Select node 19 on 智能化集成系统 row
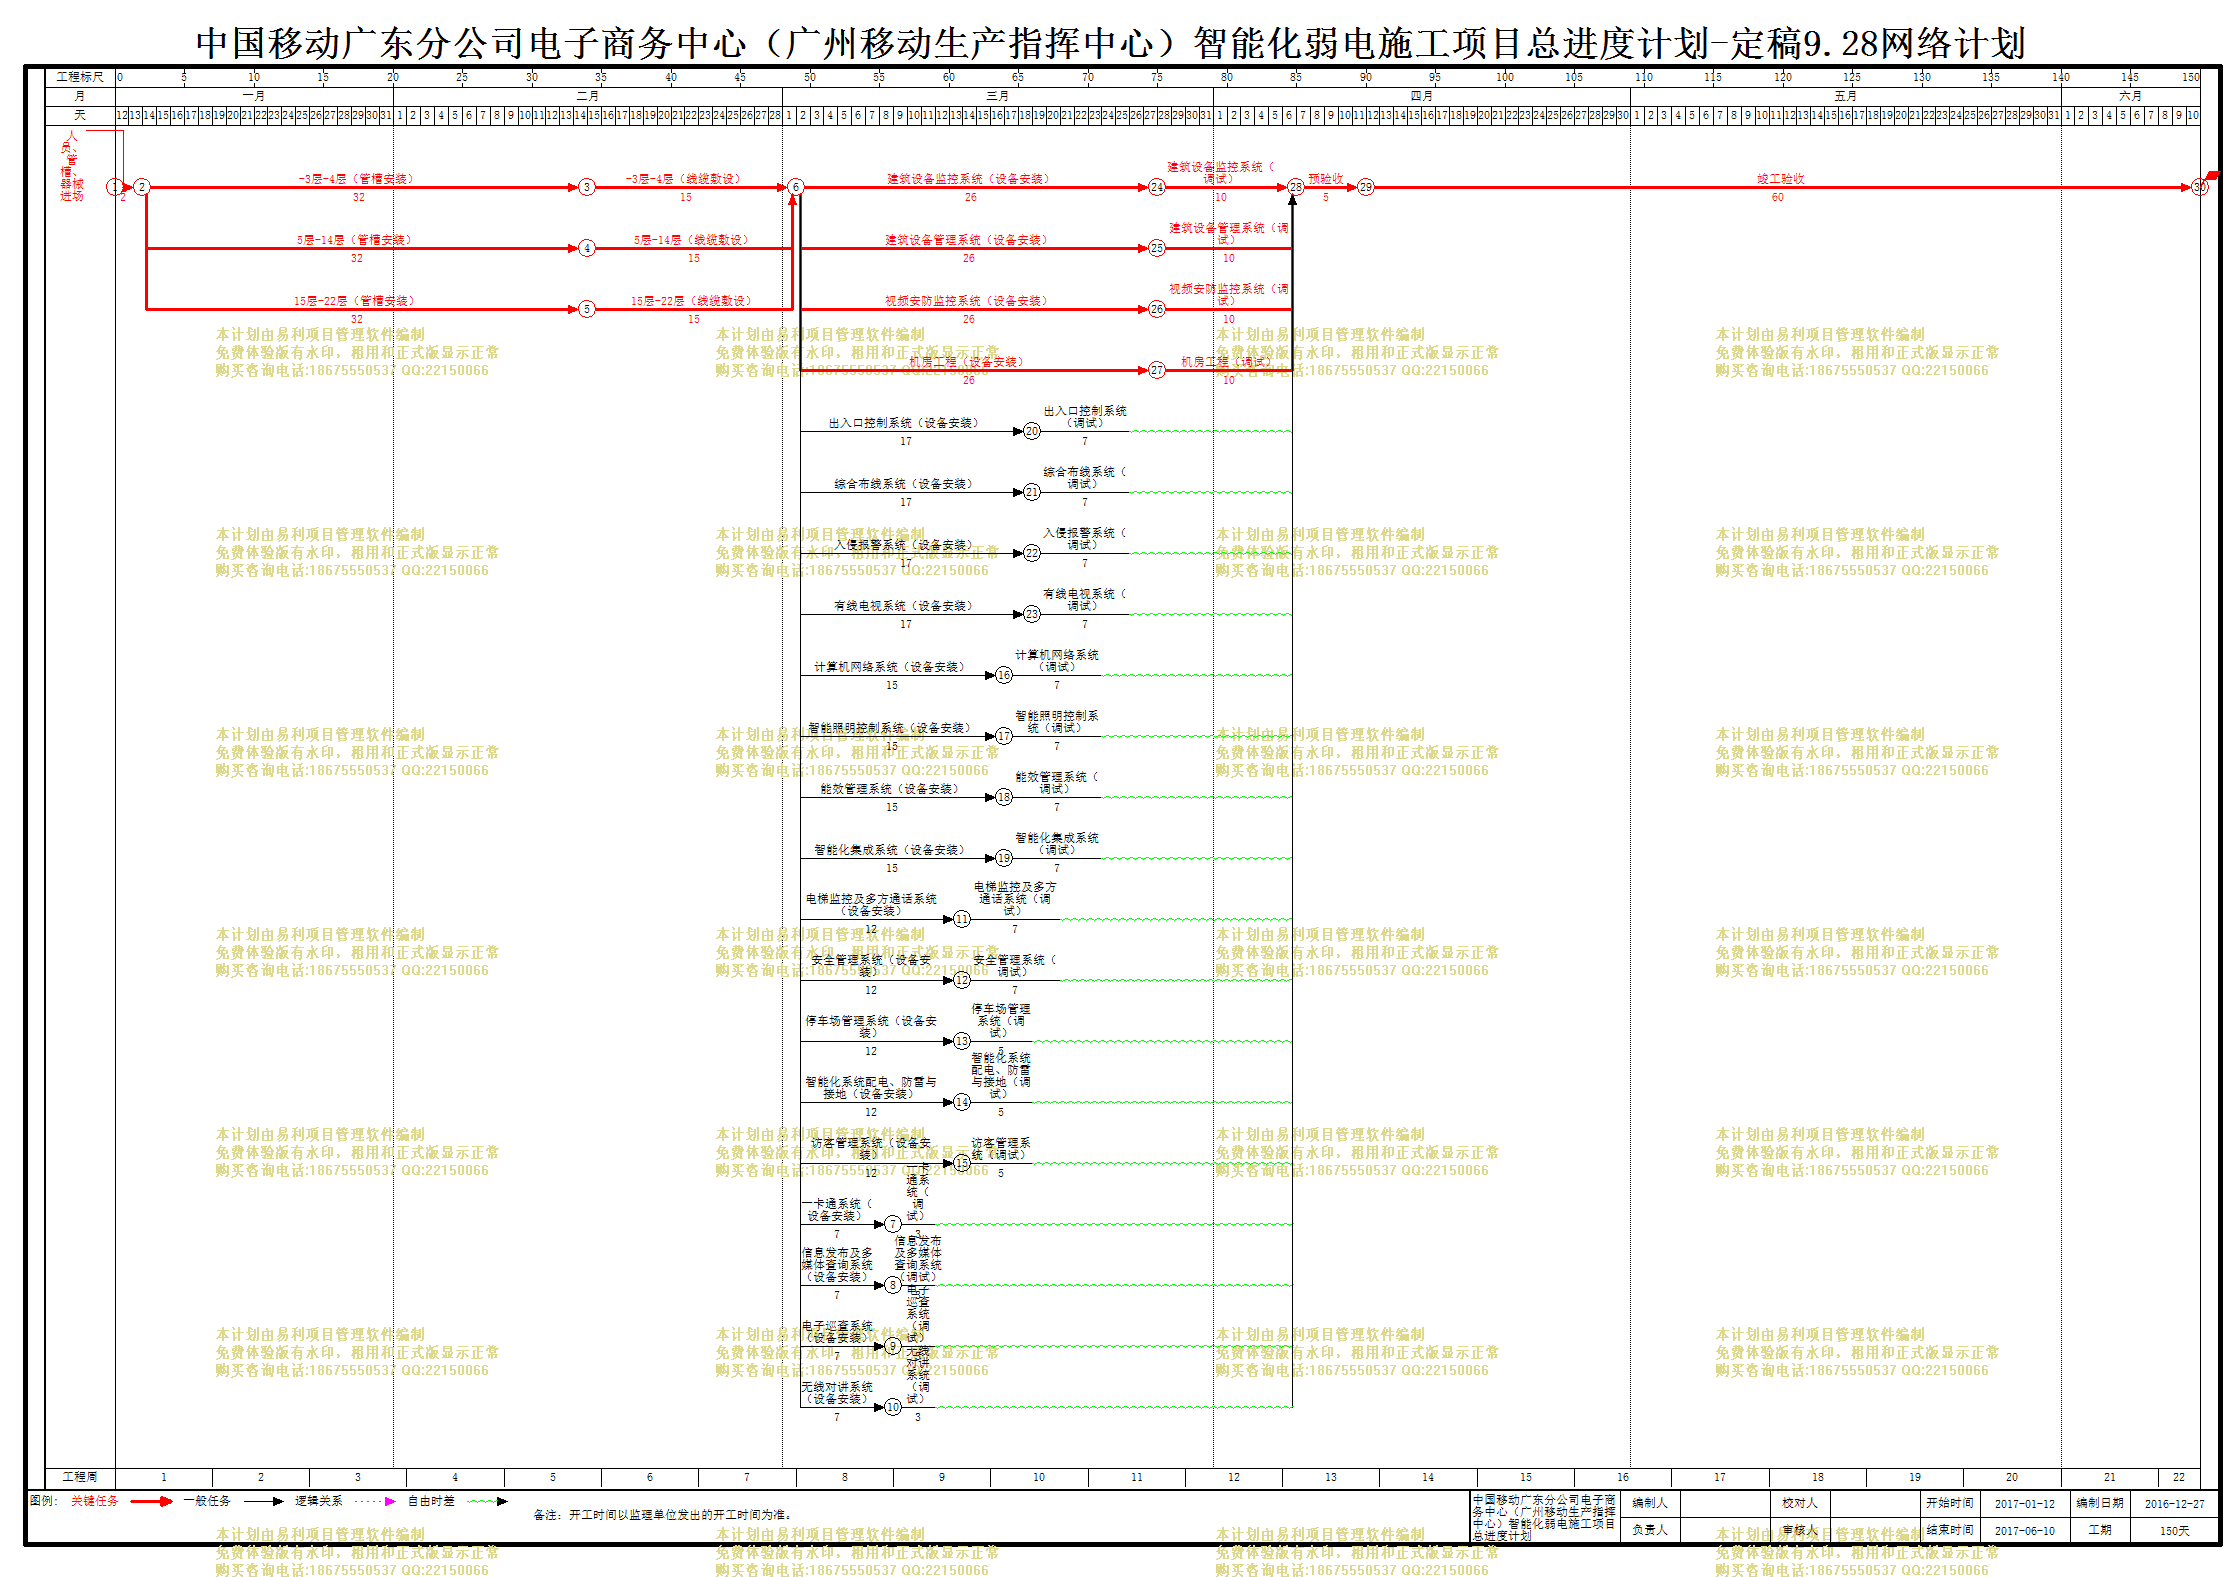Screen dimensions: 2224x1577 tap(1004, 858)
